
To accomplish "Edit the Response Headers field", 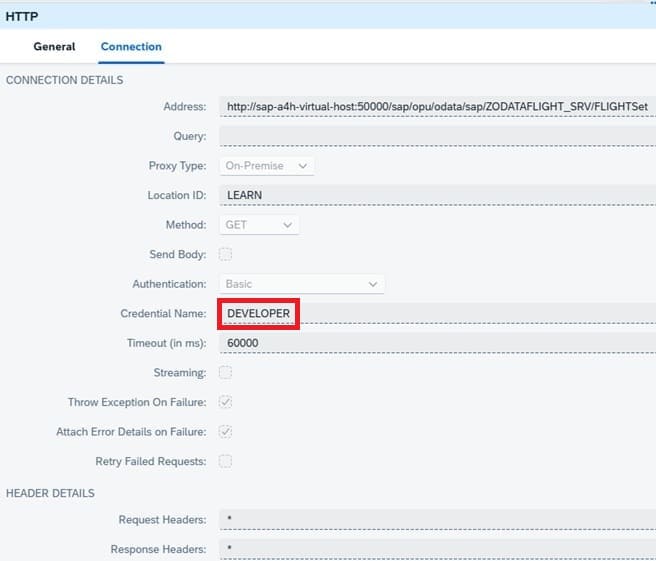I will click(436, 549).
